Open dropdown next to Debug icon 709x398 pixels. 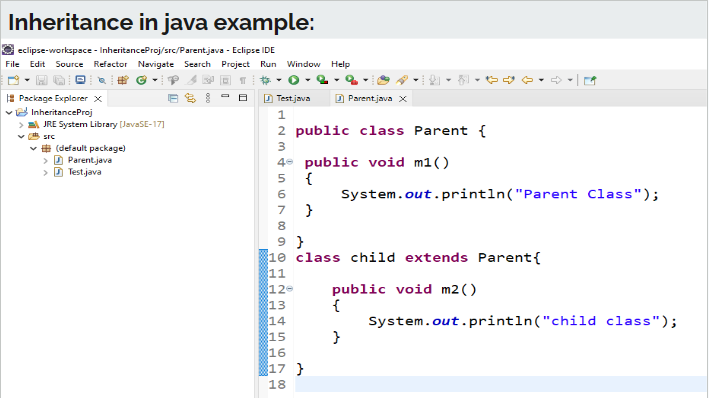pos(279,81)
